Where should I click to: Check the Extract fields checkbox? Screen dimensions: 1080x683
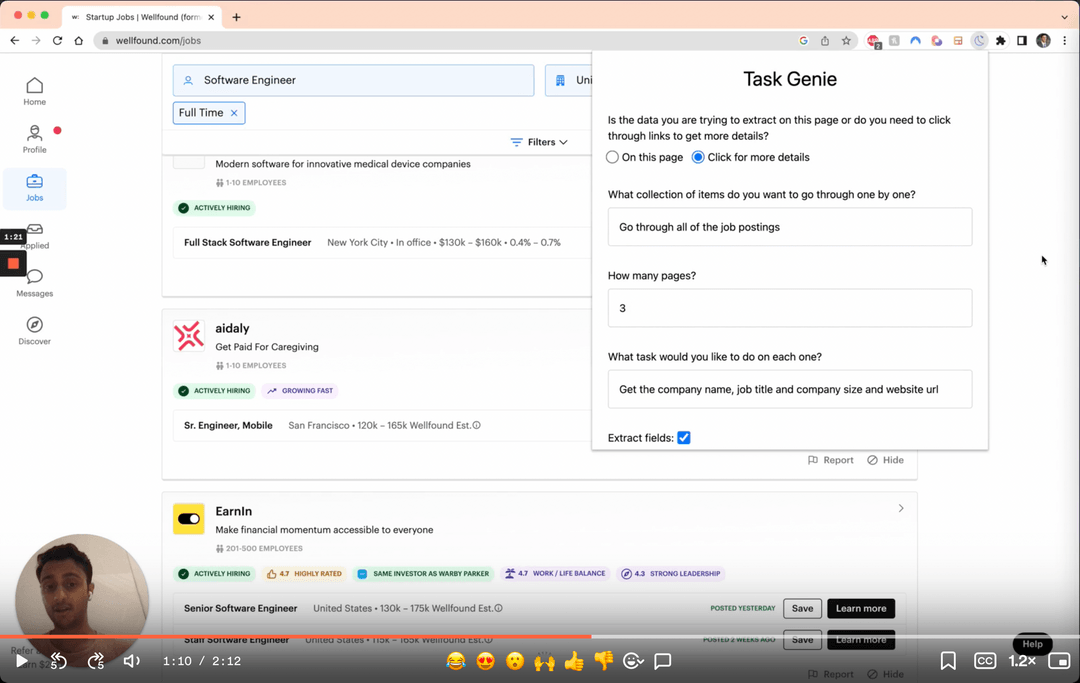684,437
